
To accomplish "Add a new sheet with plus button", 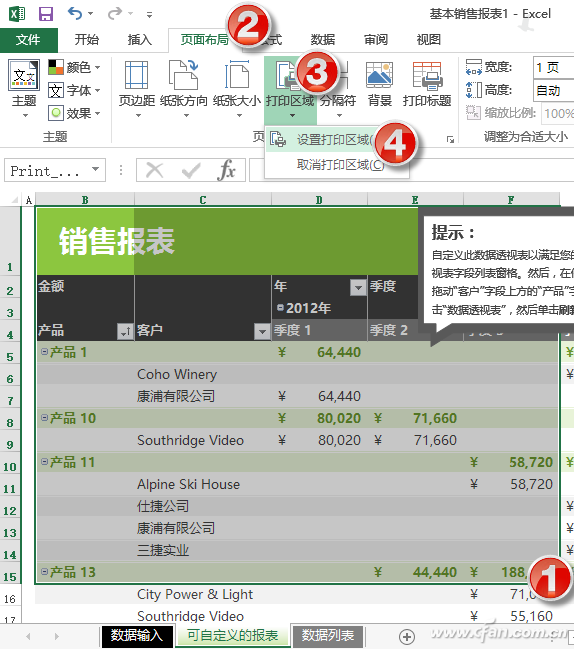I will (x=406, y=636).
